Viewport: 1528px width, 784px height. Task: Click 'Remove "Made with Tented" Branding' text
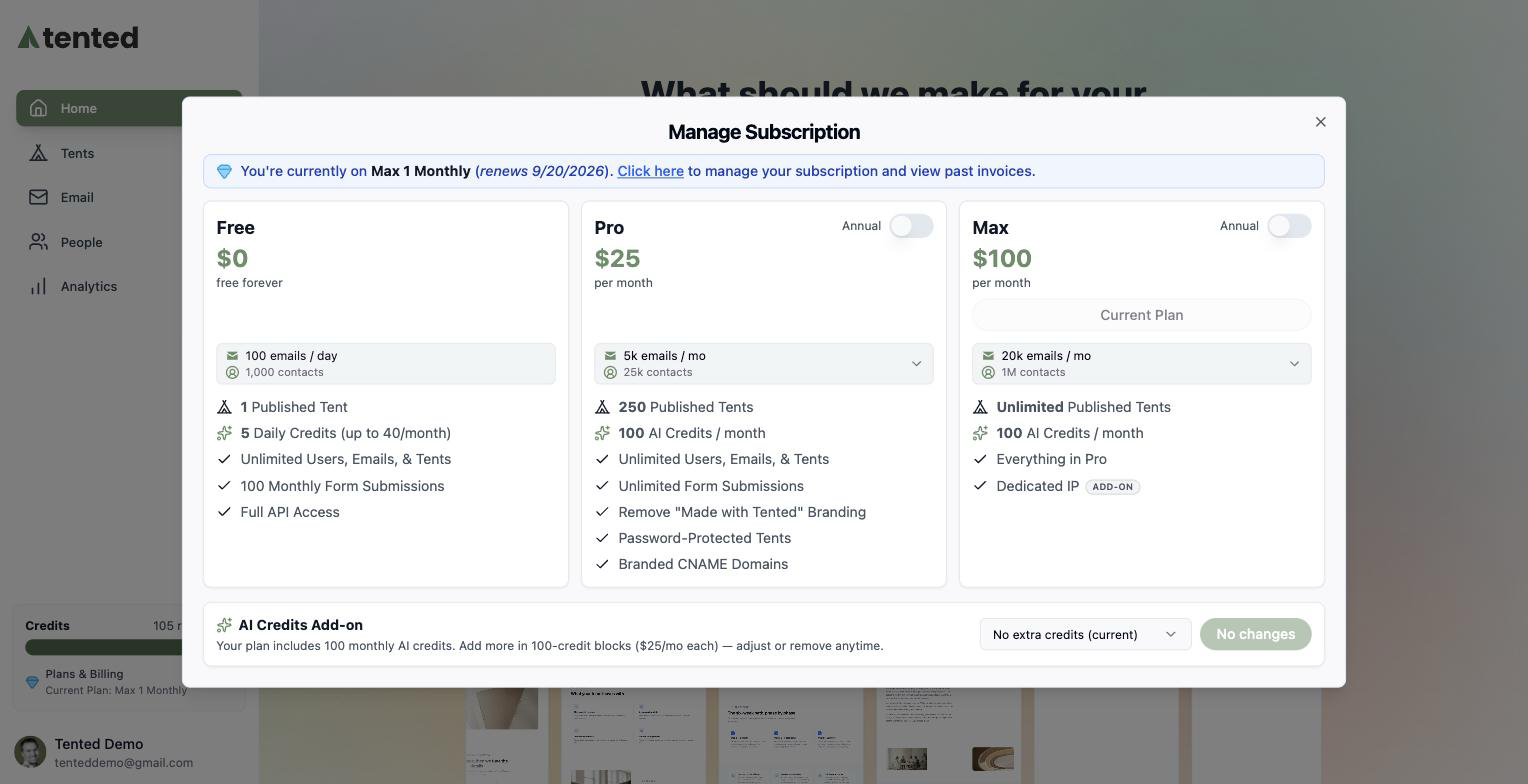[742, 512]
